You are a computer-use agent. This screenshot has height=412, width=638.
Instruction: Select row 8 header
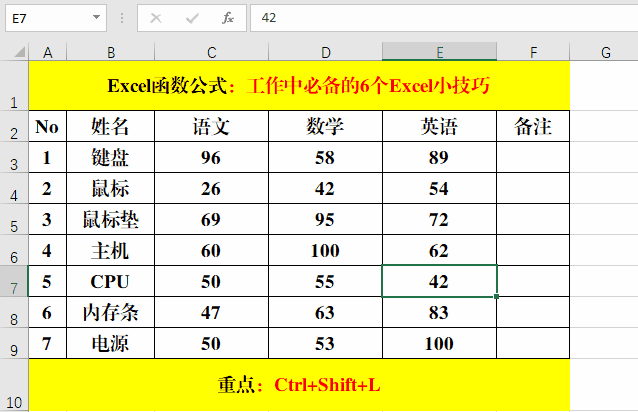(14, 312)
